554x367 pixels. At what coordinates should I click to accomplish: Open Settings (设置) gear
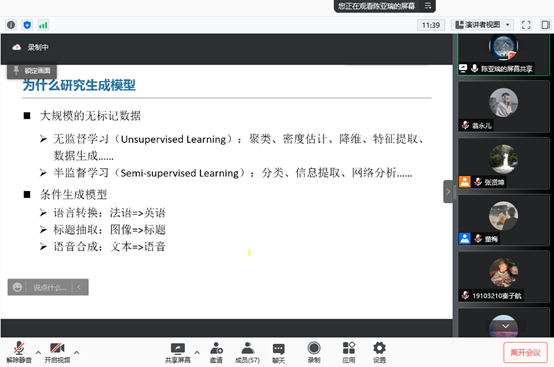click(x=379, y=353)
